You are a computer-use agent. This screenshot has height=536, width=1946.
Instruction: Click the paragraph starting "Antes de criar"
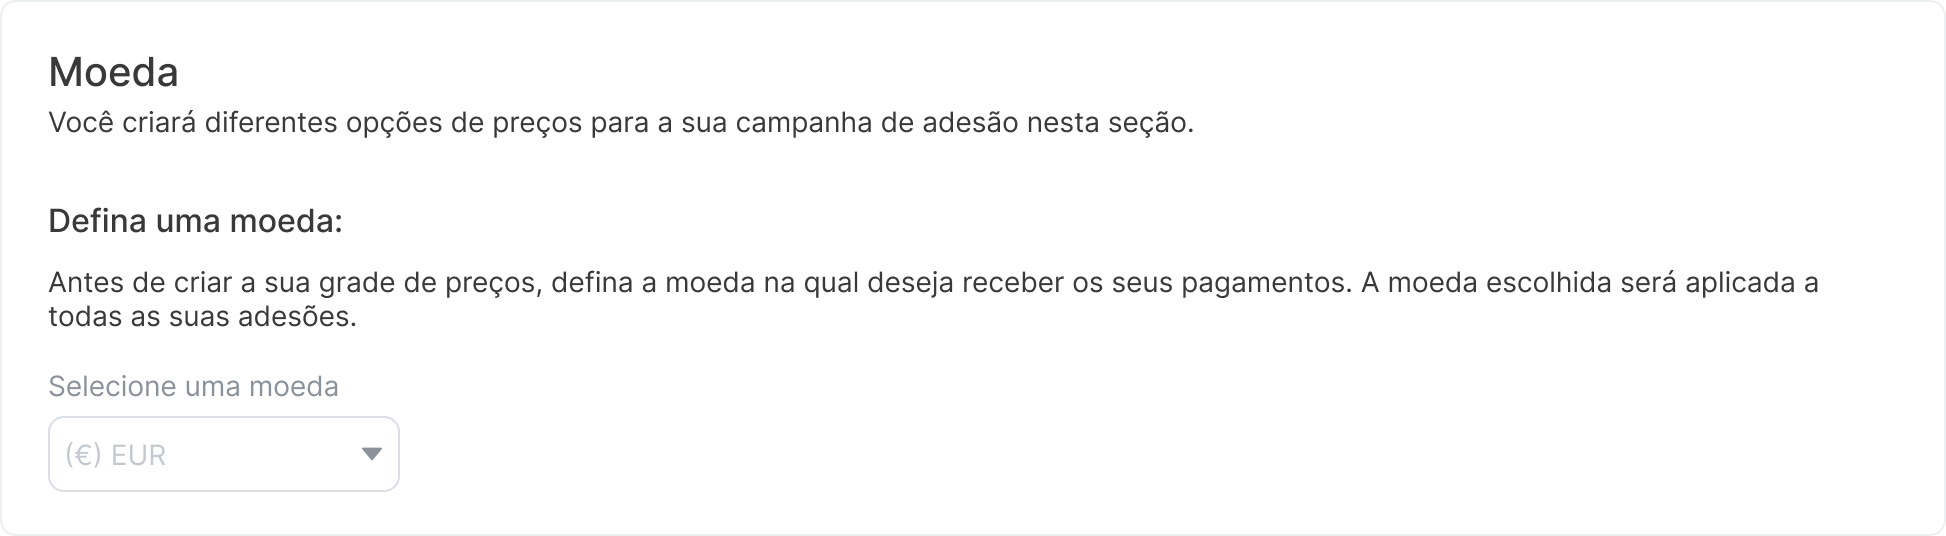[932, 283]
